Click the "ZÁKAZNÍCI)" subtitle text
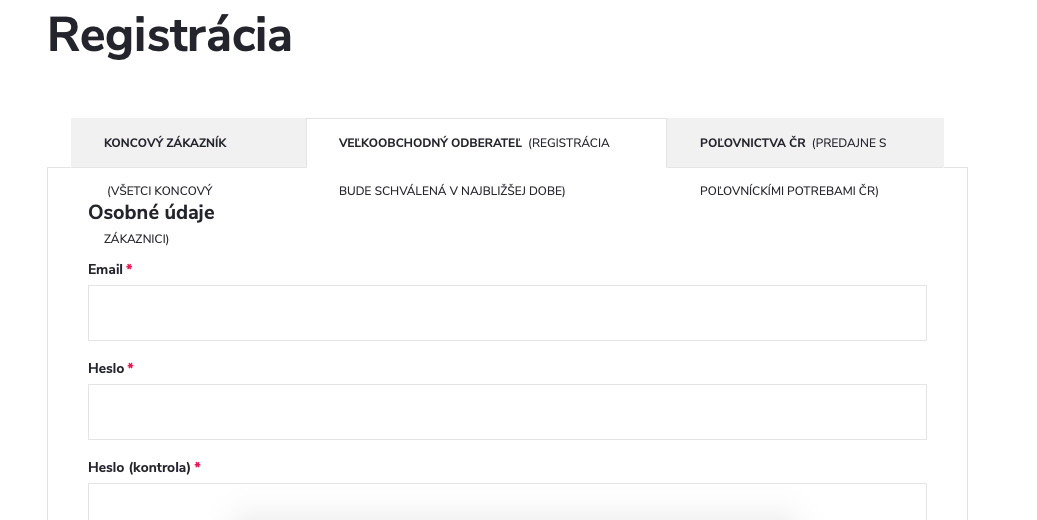This screenshot has height=520, width=1037. (x=136, y=239)
